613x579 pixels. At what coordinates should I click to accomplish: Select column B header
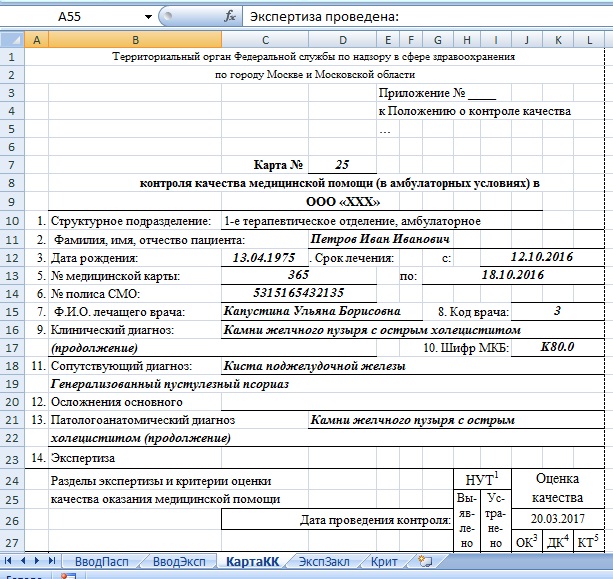[135, 40]
